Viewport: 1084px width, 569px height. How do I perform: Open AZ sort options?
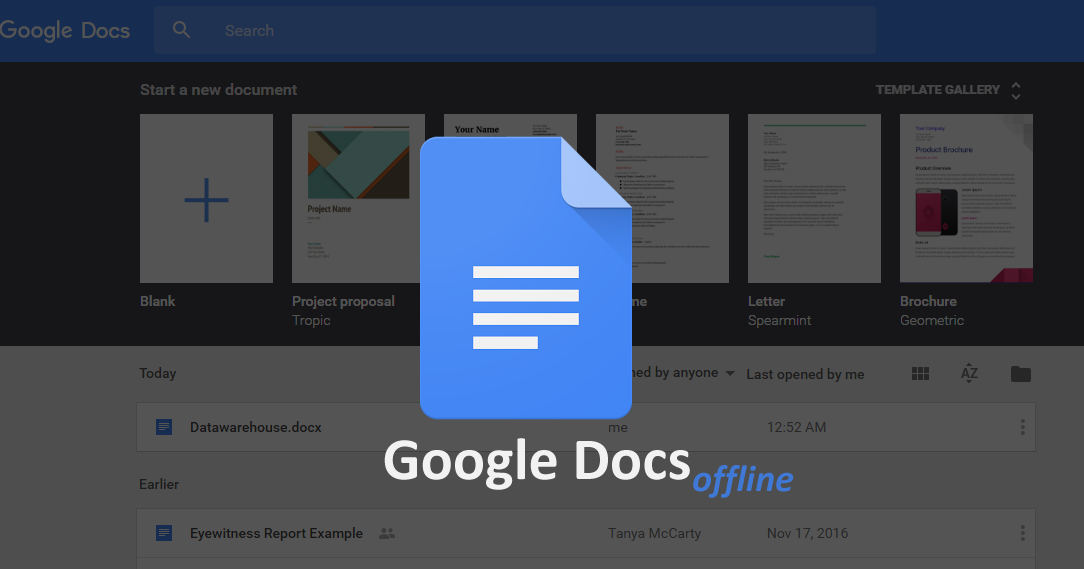pyautogui.click(x=969, y=373)
